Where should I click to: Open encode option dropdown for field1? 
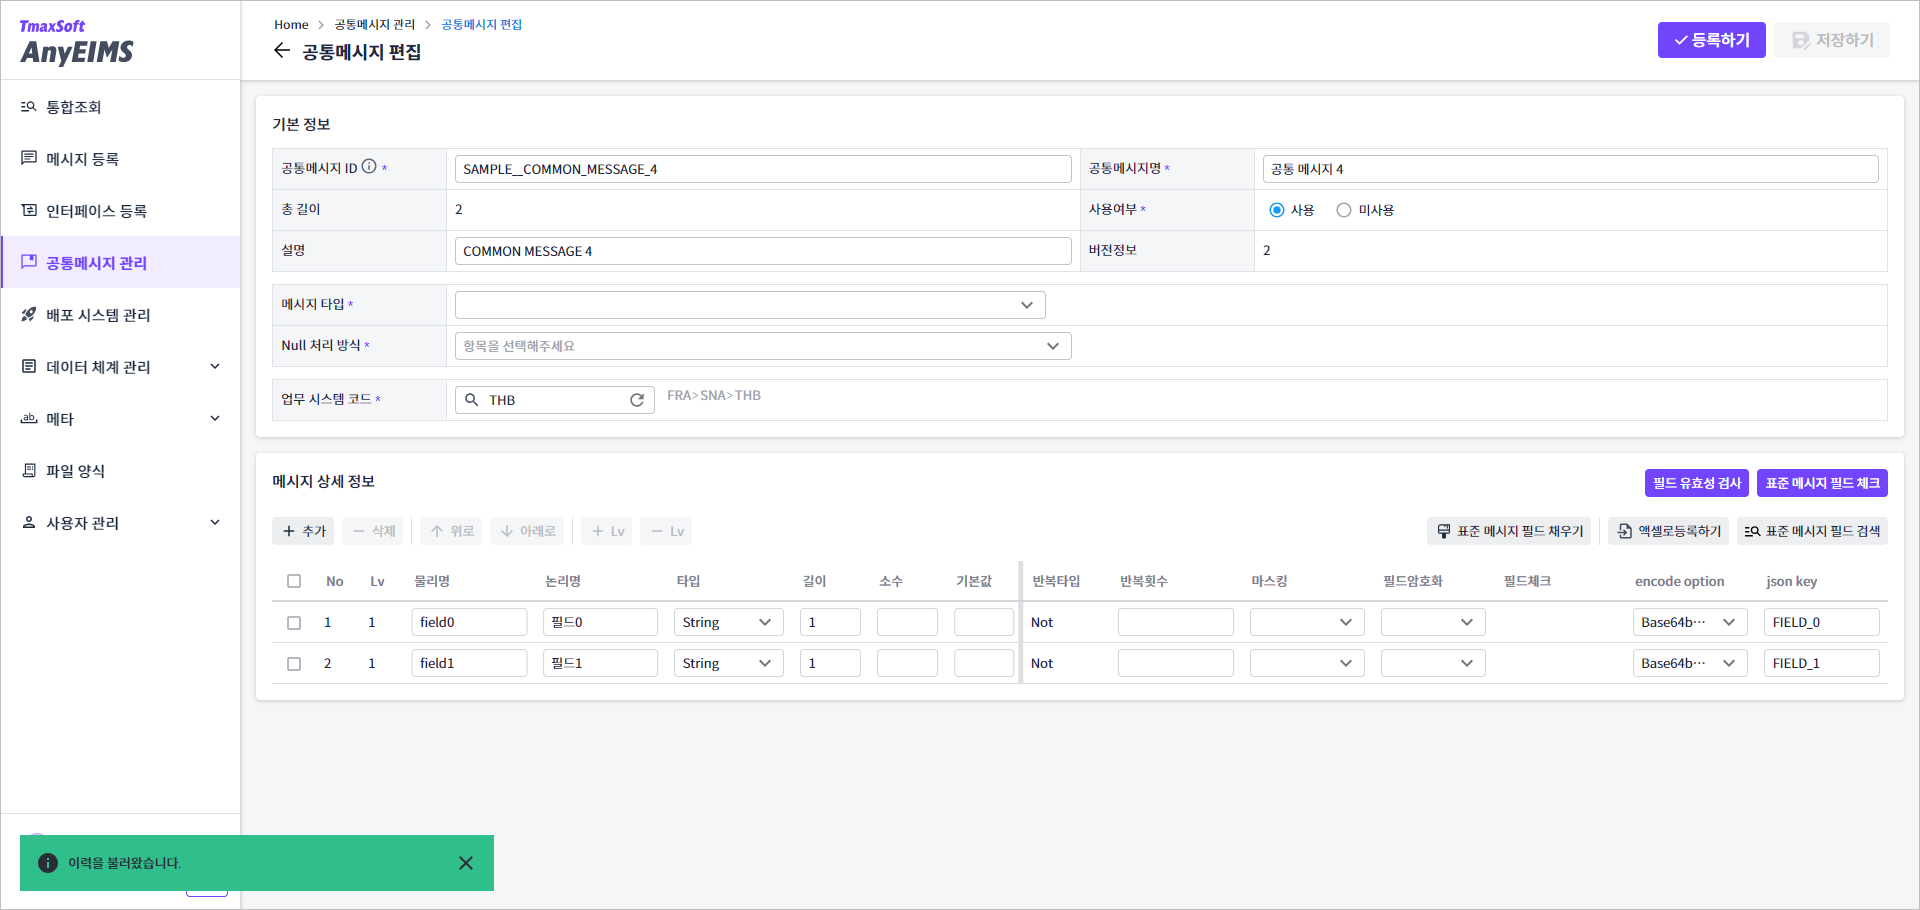coord(1690,663)
